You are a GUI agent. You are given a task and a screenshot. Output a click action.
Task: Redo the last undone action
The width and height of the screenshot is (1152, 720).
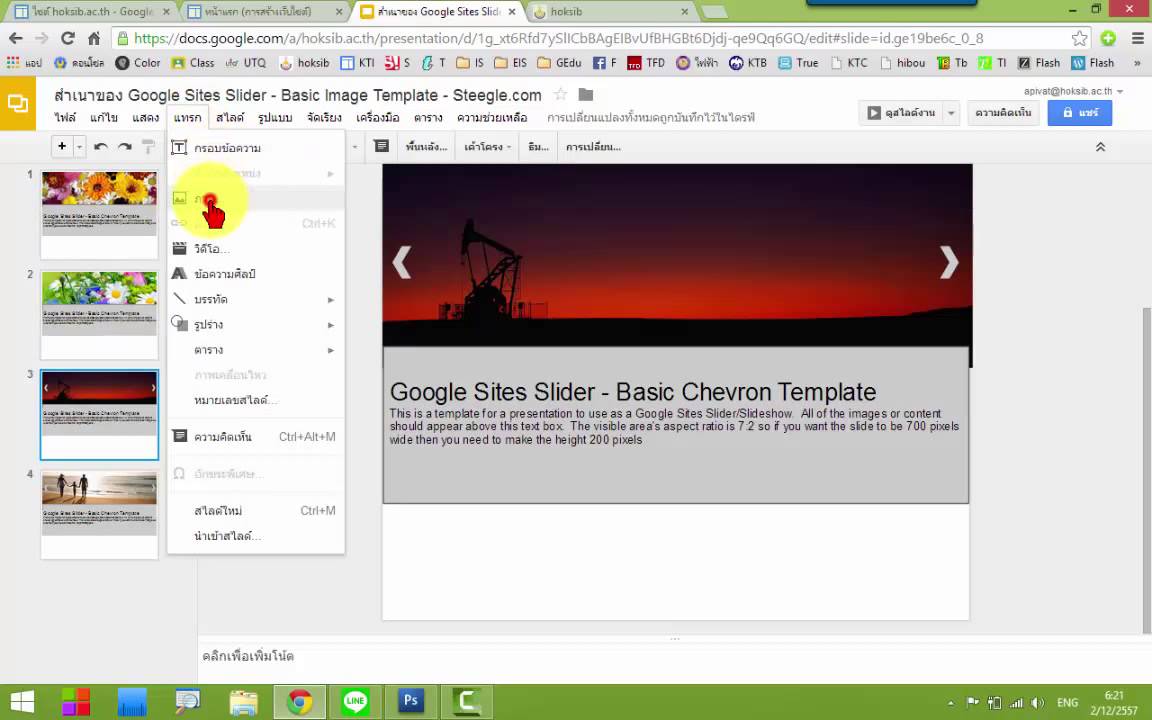125,147
